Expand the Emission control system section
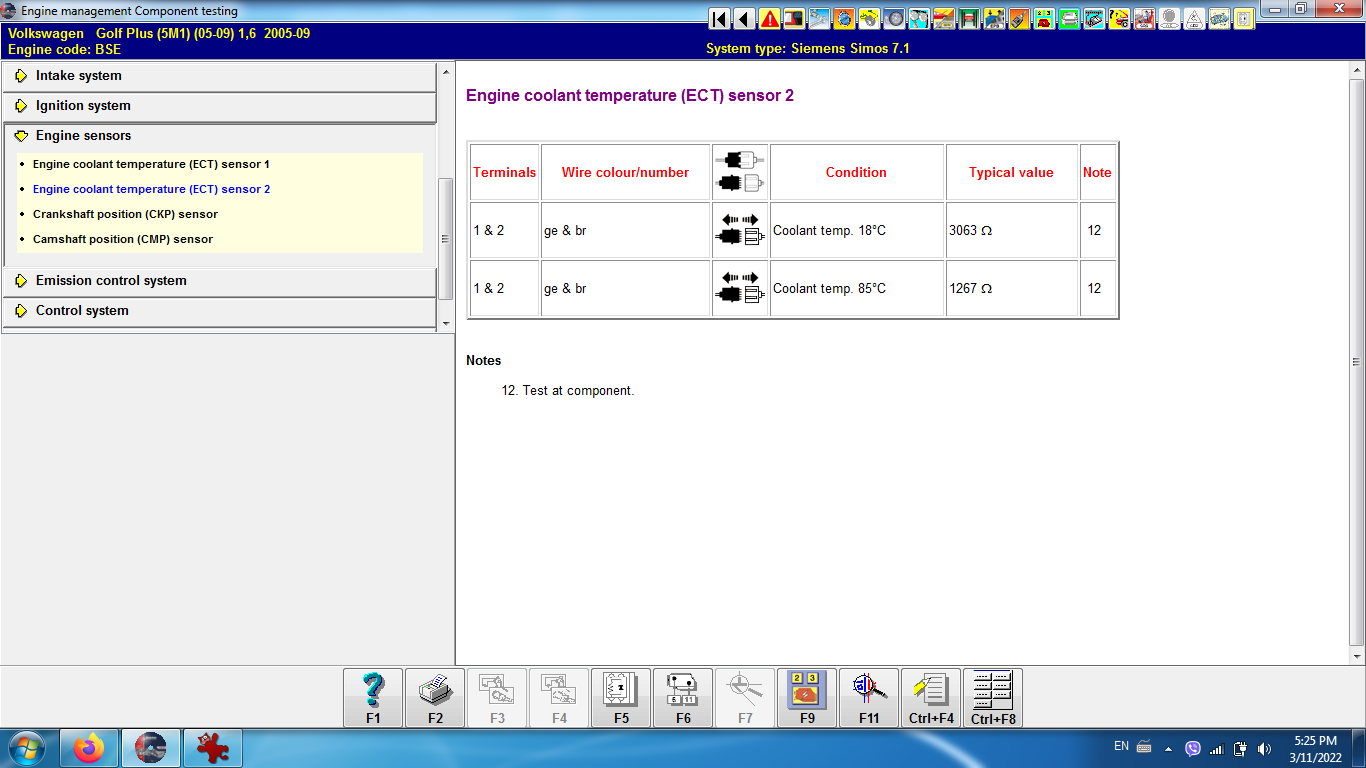 click(111, 281)
